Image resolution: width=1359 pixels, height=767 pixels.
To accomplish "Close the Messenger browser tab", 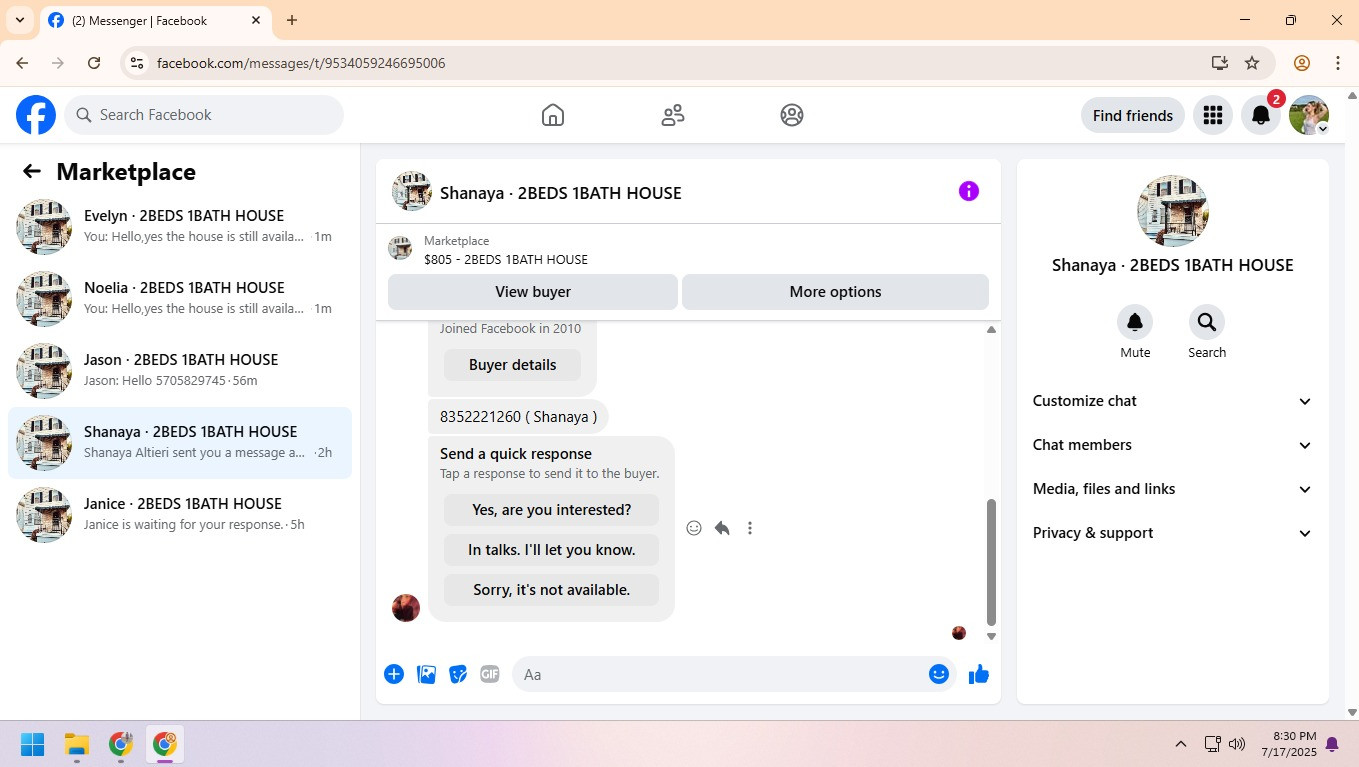I will pyautogui.click(x=256, y=20).
